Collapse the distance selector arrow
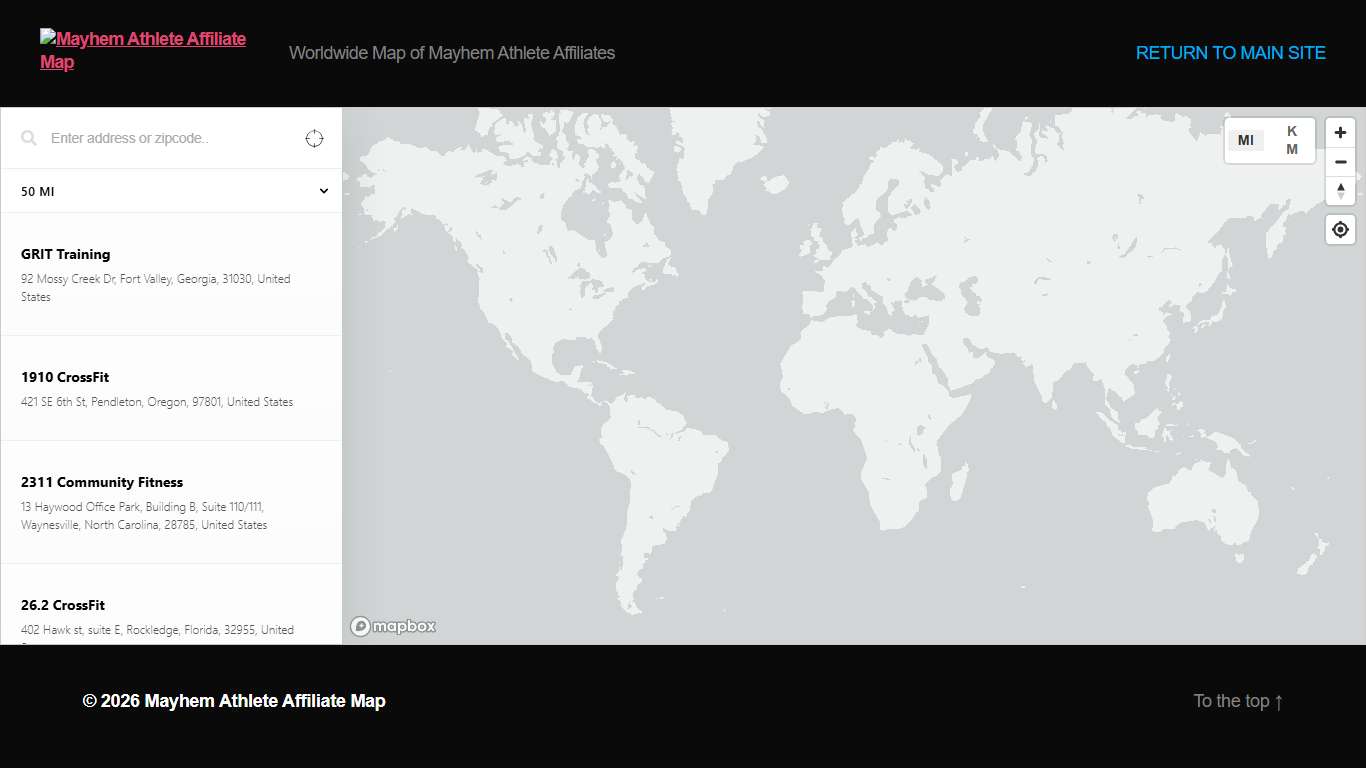The height and width of the screenshot is (768, 1366). 323,190
